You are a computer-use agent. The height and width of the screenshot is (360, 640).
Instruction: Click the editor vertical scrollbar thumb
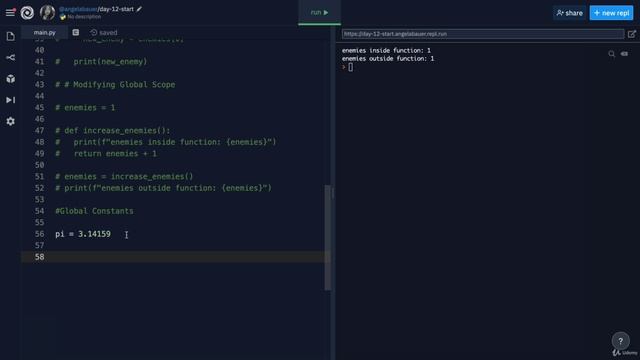pyautogui.click(x=328, y=238)
